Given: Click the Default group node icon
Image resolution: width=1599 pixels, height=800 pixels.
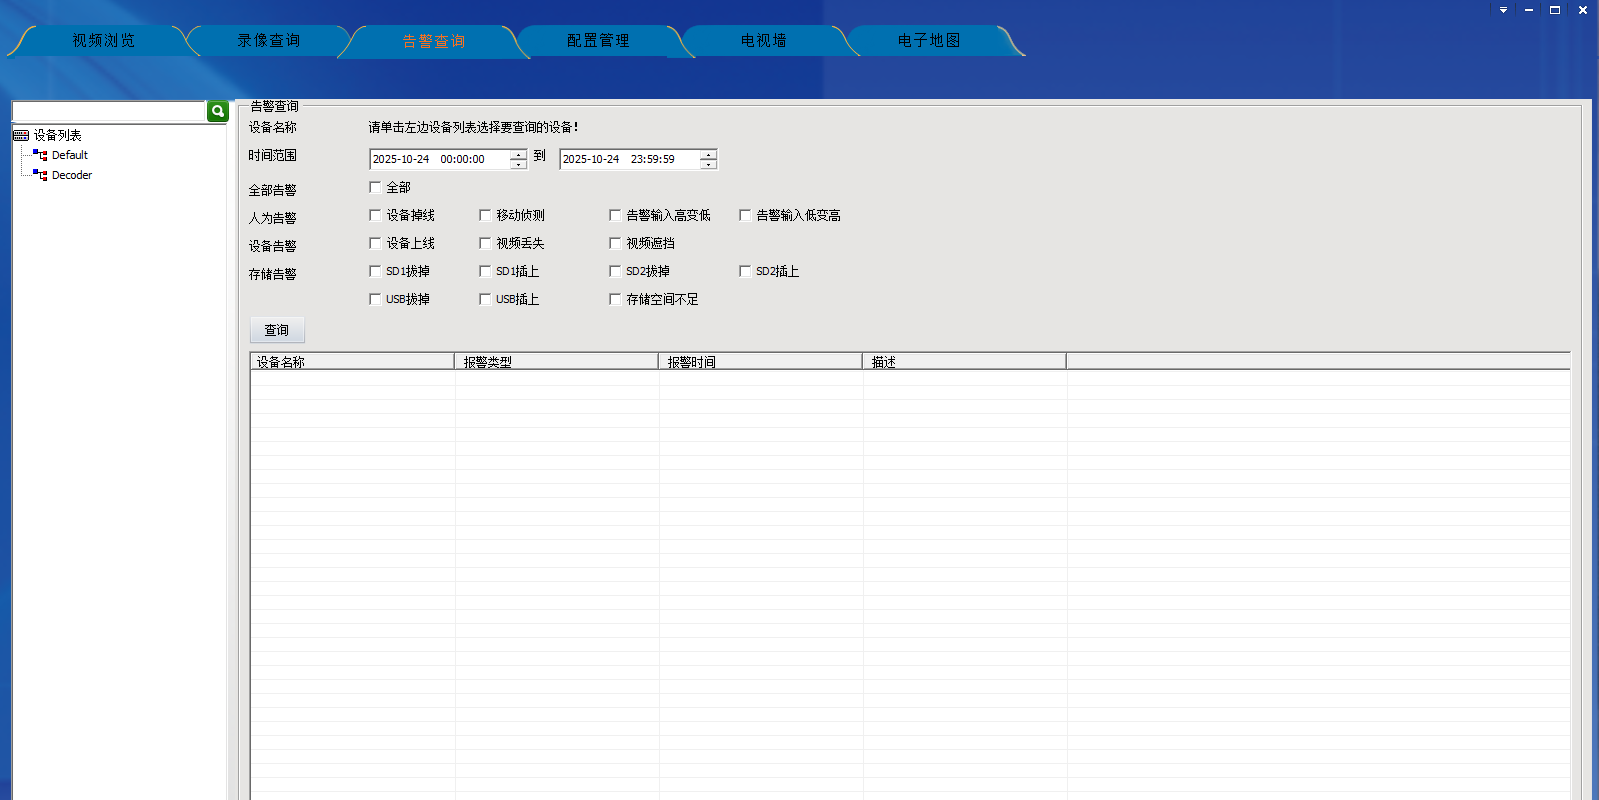Looking at the screenshot, I should (x=40, y=155).
